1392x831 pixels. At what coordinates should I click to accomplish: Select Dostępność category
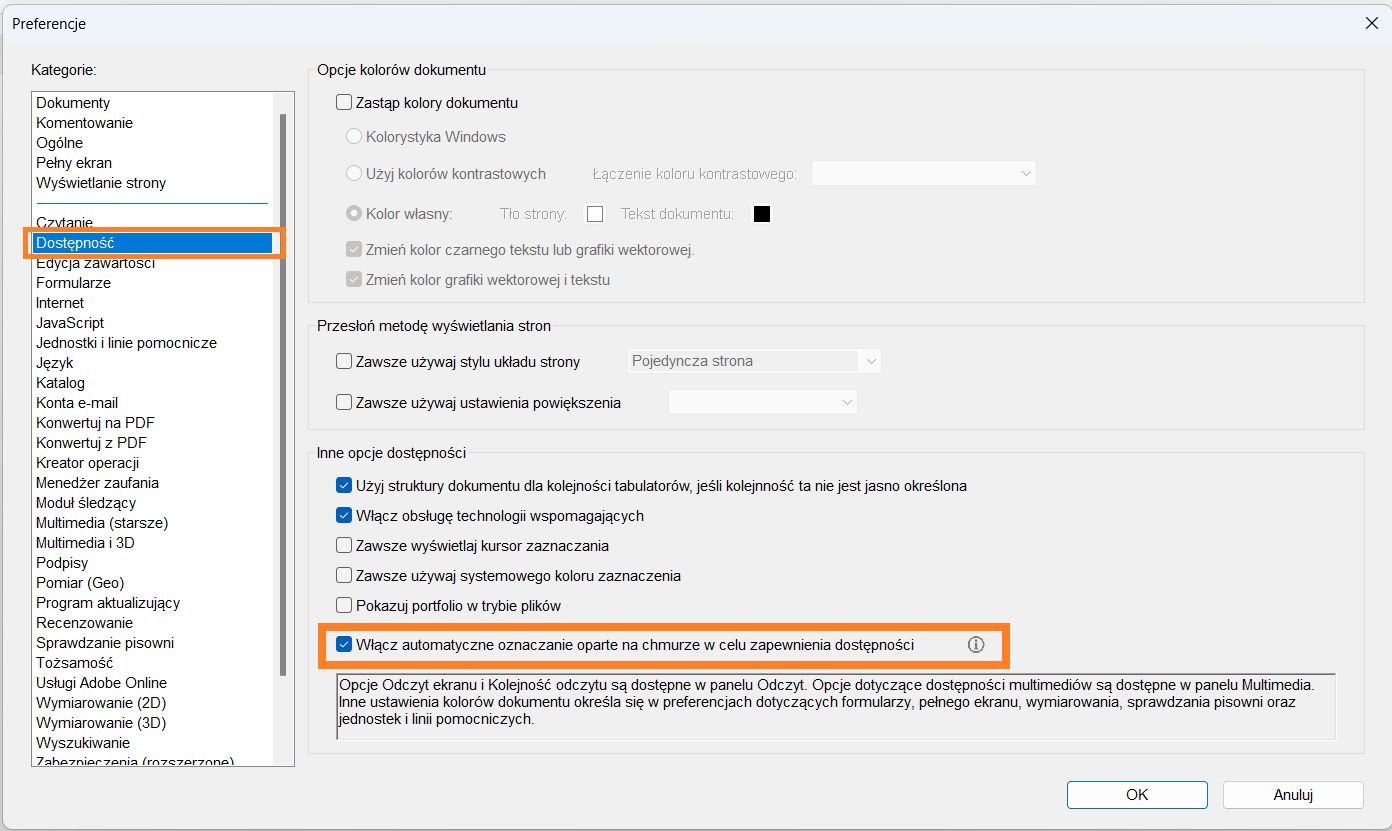152,243
